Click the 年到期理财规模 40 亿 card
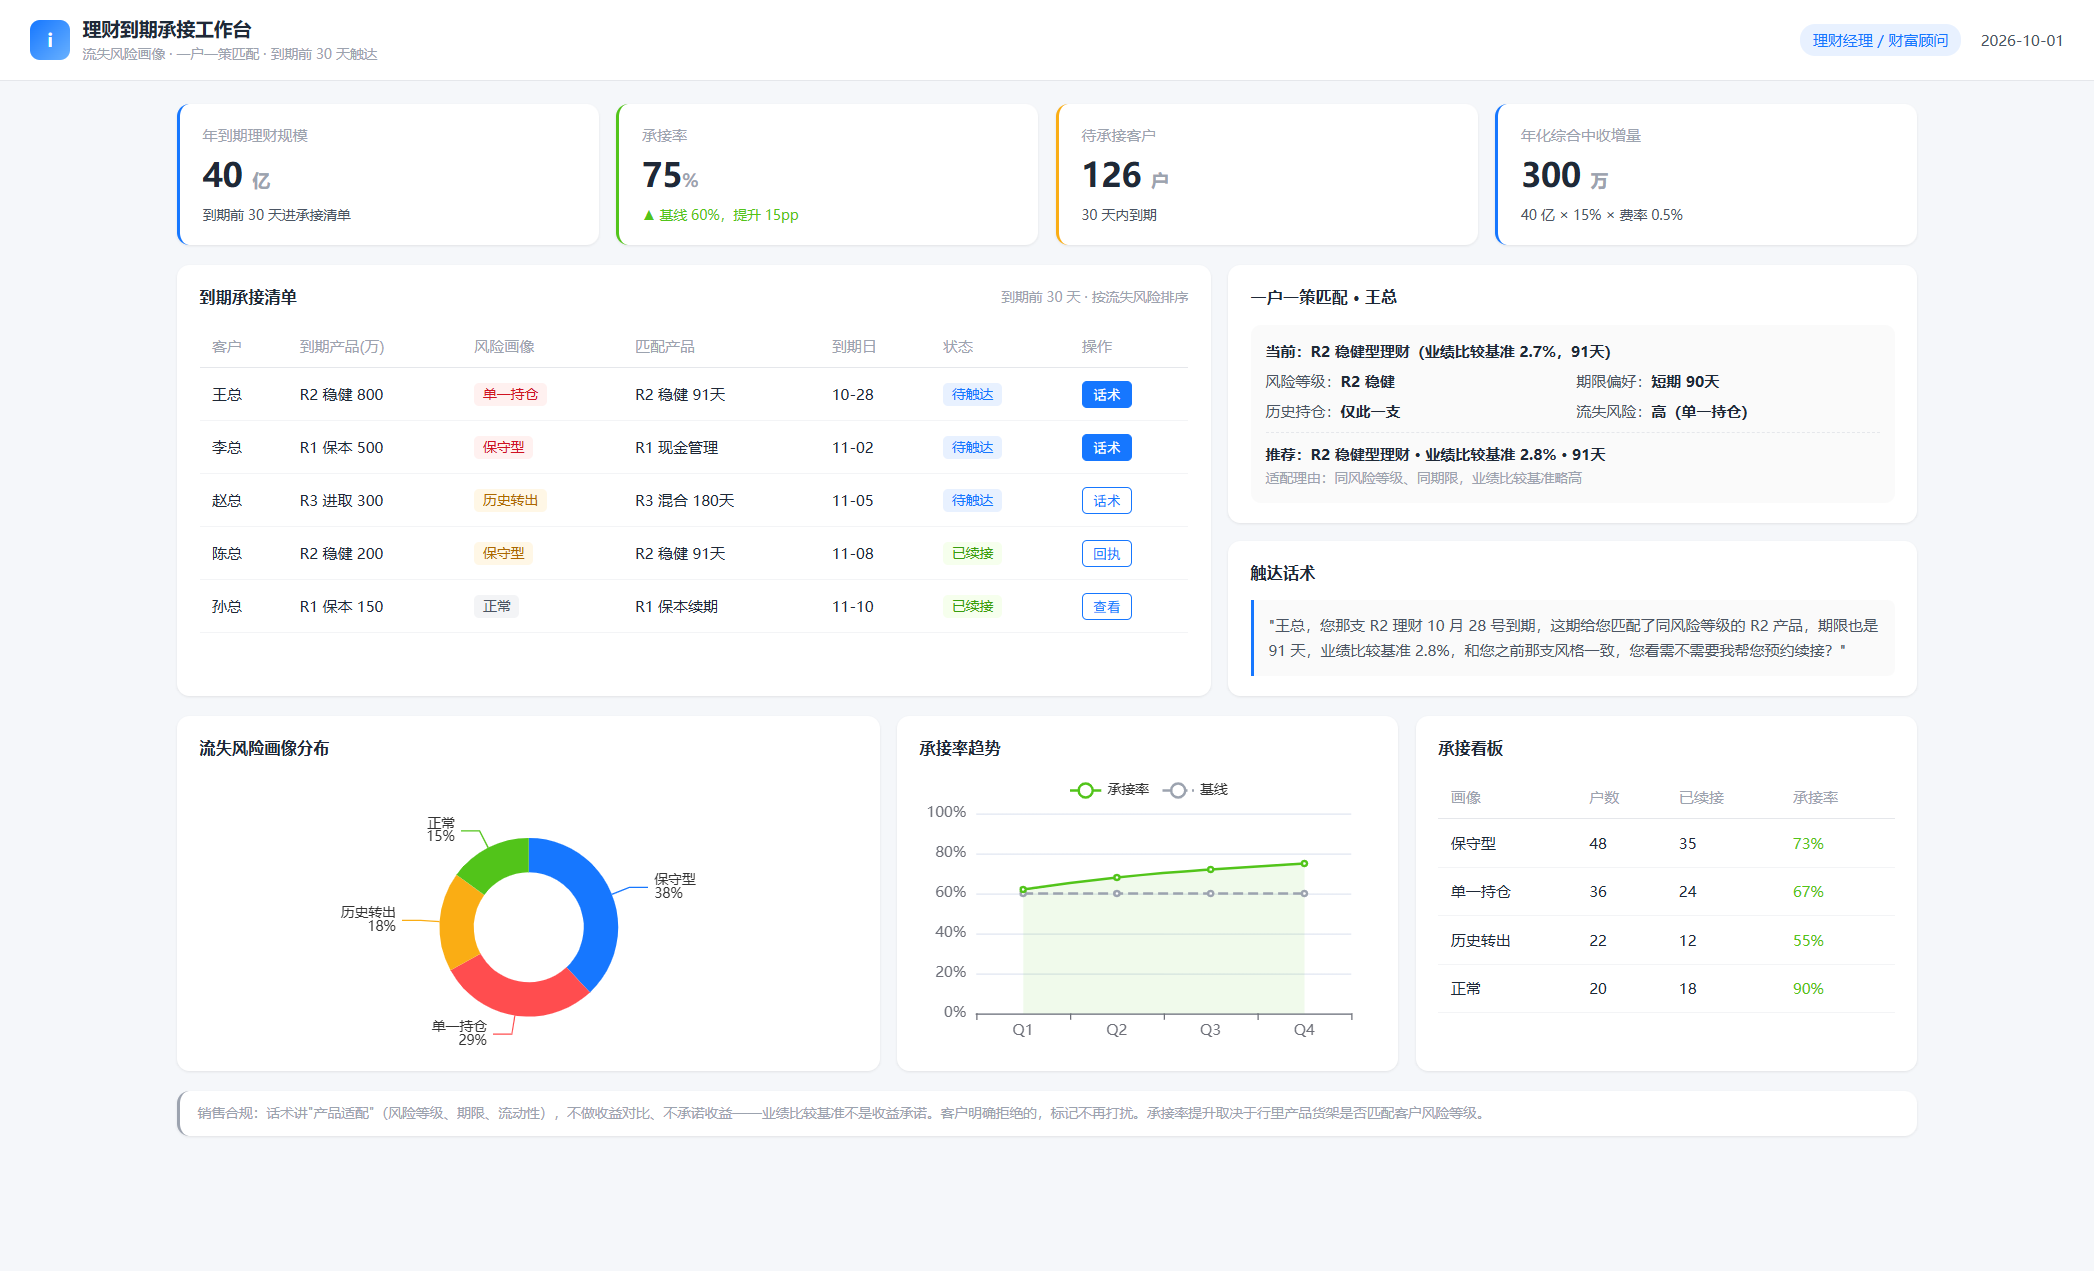 click(x=388, y=174)
